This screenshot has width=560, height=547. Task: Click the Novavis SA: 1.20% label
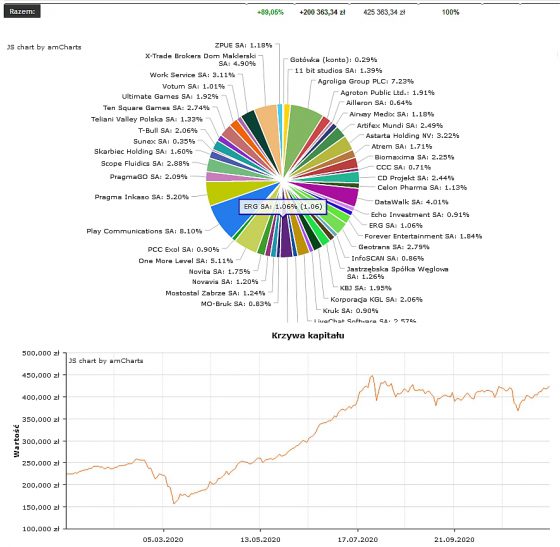225,282
